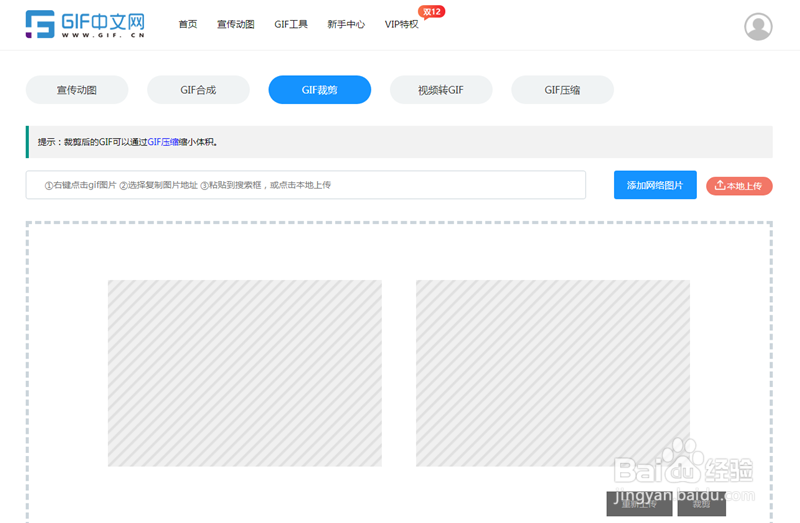This screenshot has height=523, width=800.
Task: Click the 双12 promotional badge
Action: click(432, 12)
